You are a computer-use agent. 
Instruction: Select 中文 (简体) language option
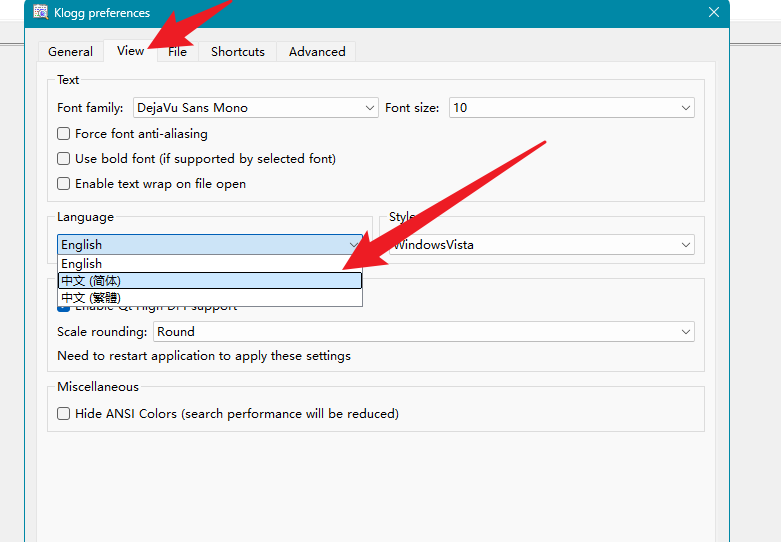[210, 280]
